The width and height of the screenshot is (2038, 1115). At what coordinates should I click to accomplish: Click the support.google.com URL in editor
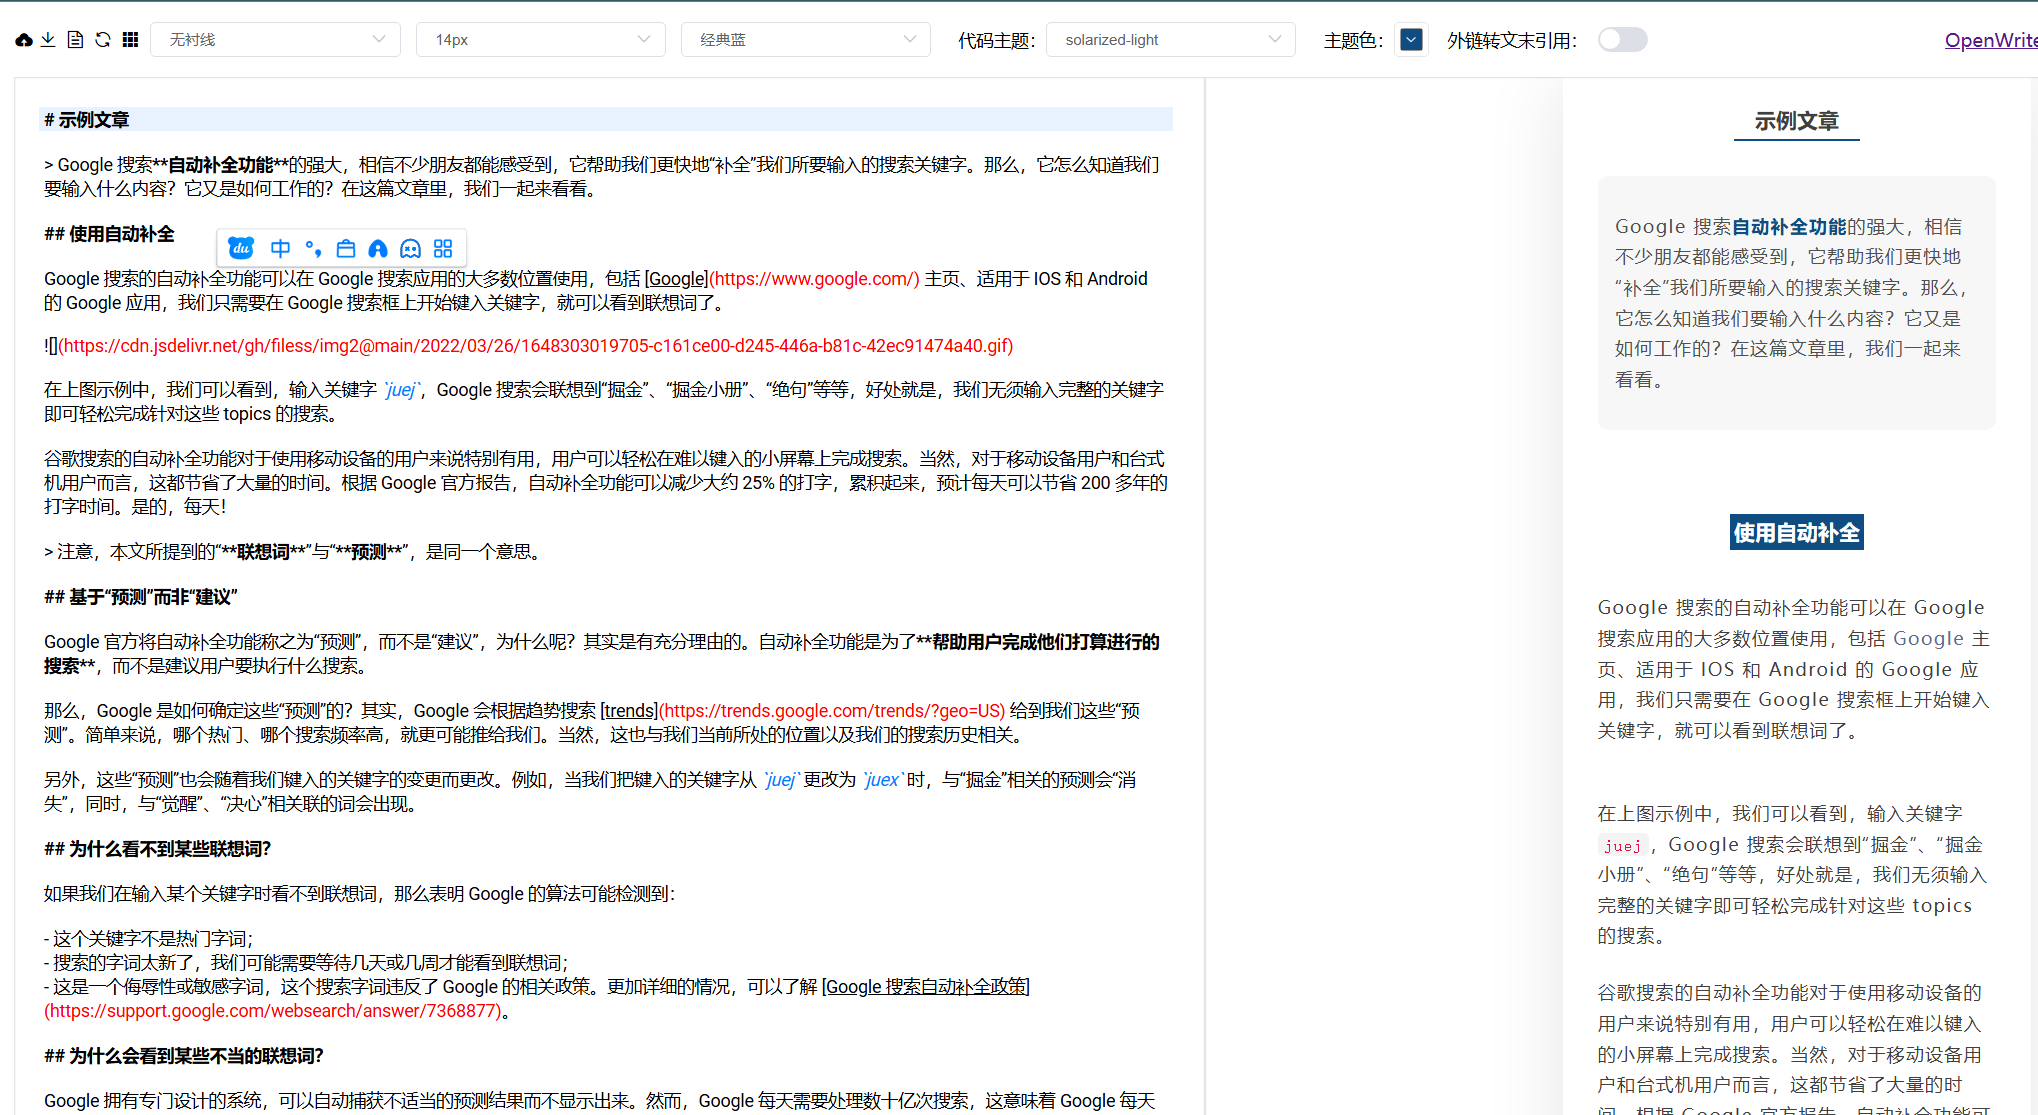(x=272, y=1011)
